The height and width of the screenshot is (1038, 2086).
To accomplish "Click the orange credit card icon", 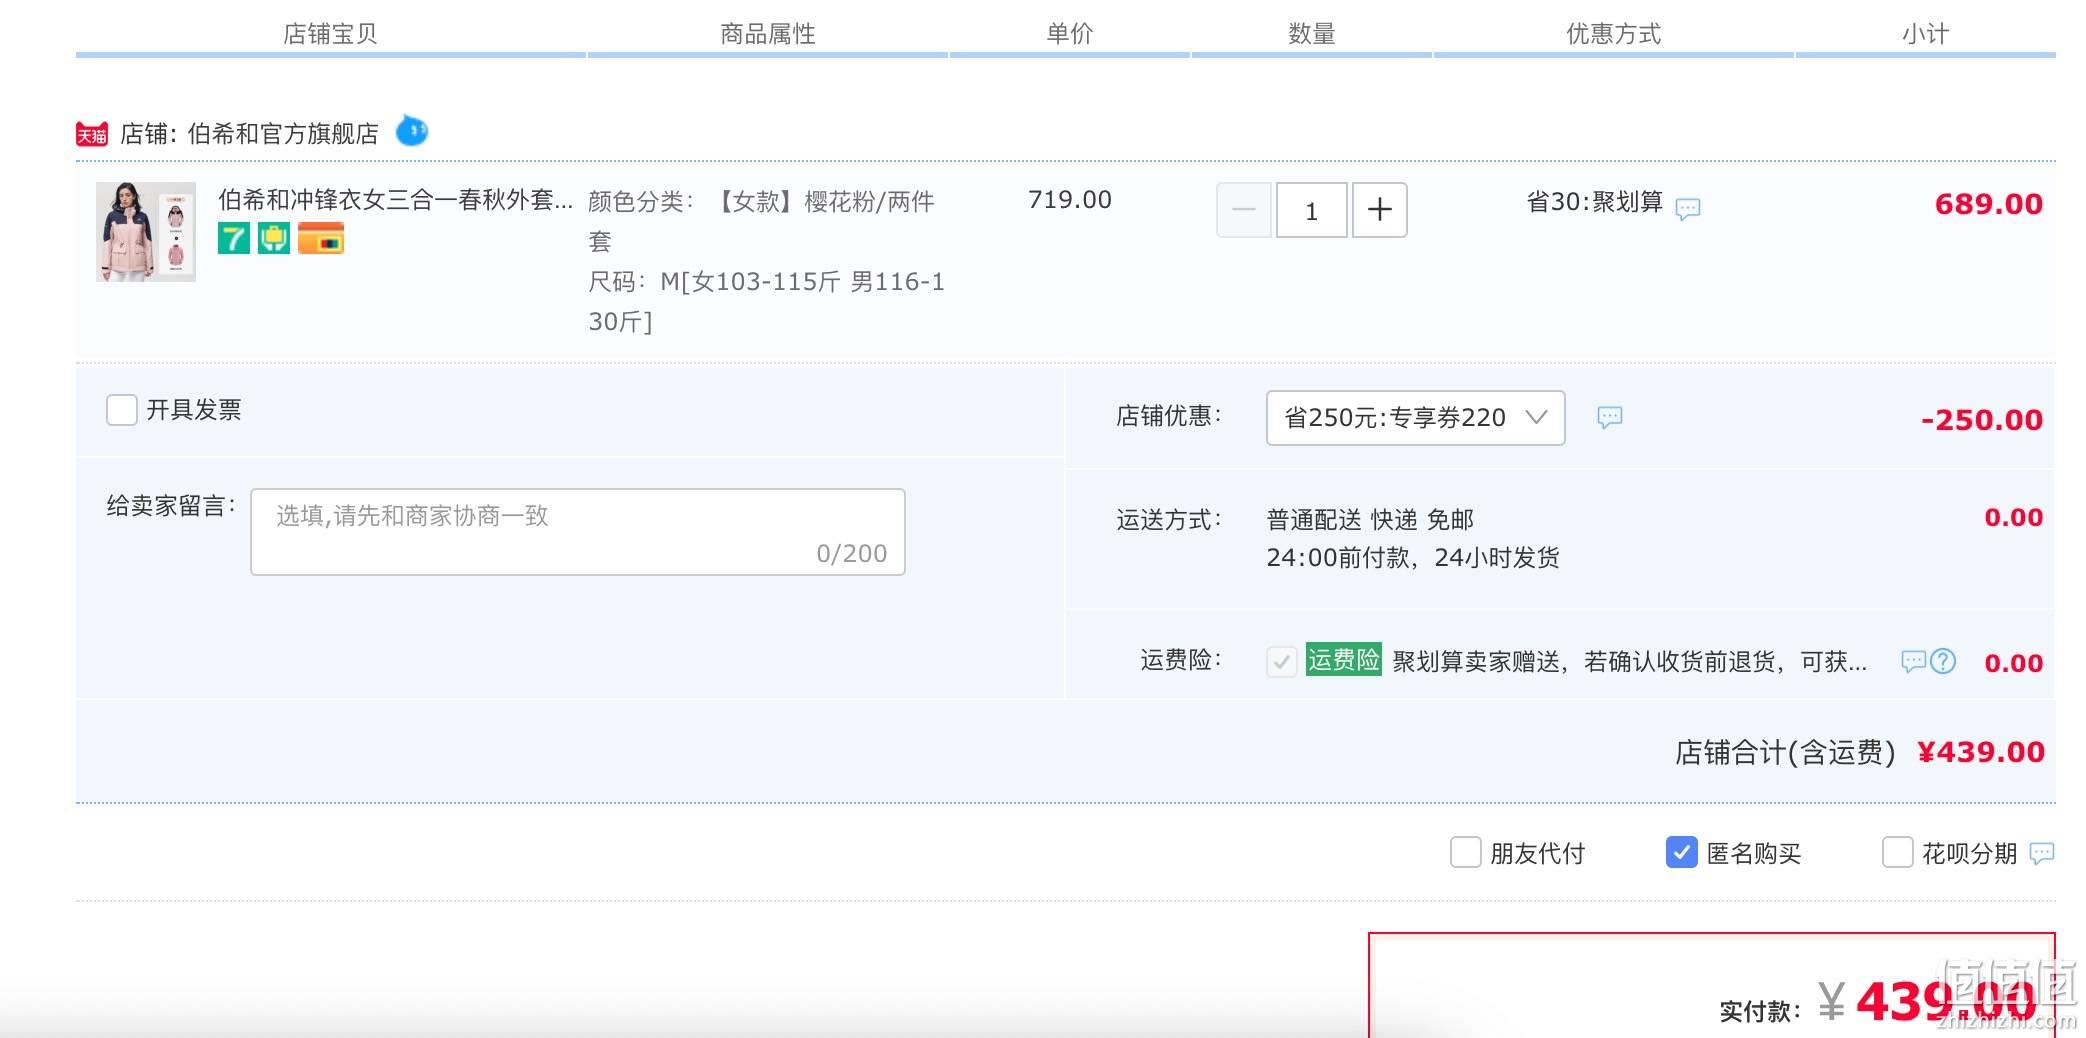I will coord(321,238).
